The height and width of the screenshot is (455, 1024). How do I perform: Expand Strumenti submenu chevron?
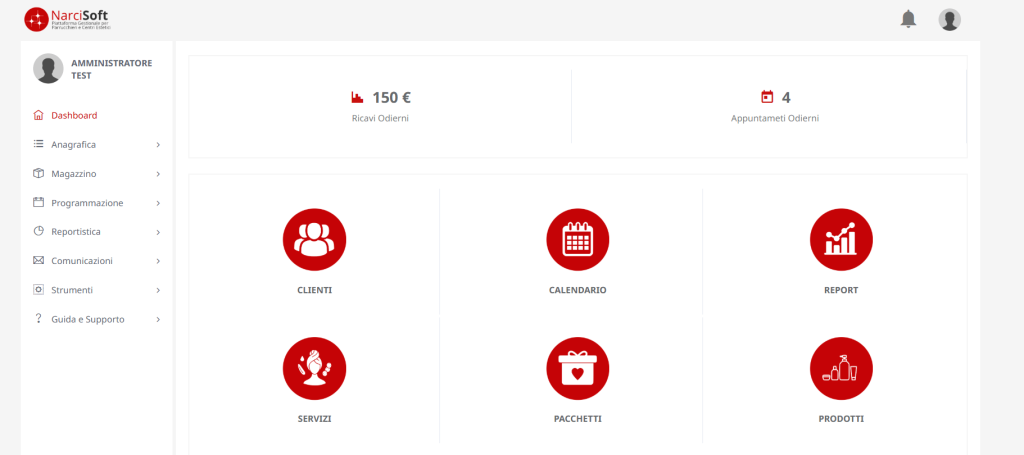[158, 290]
